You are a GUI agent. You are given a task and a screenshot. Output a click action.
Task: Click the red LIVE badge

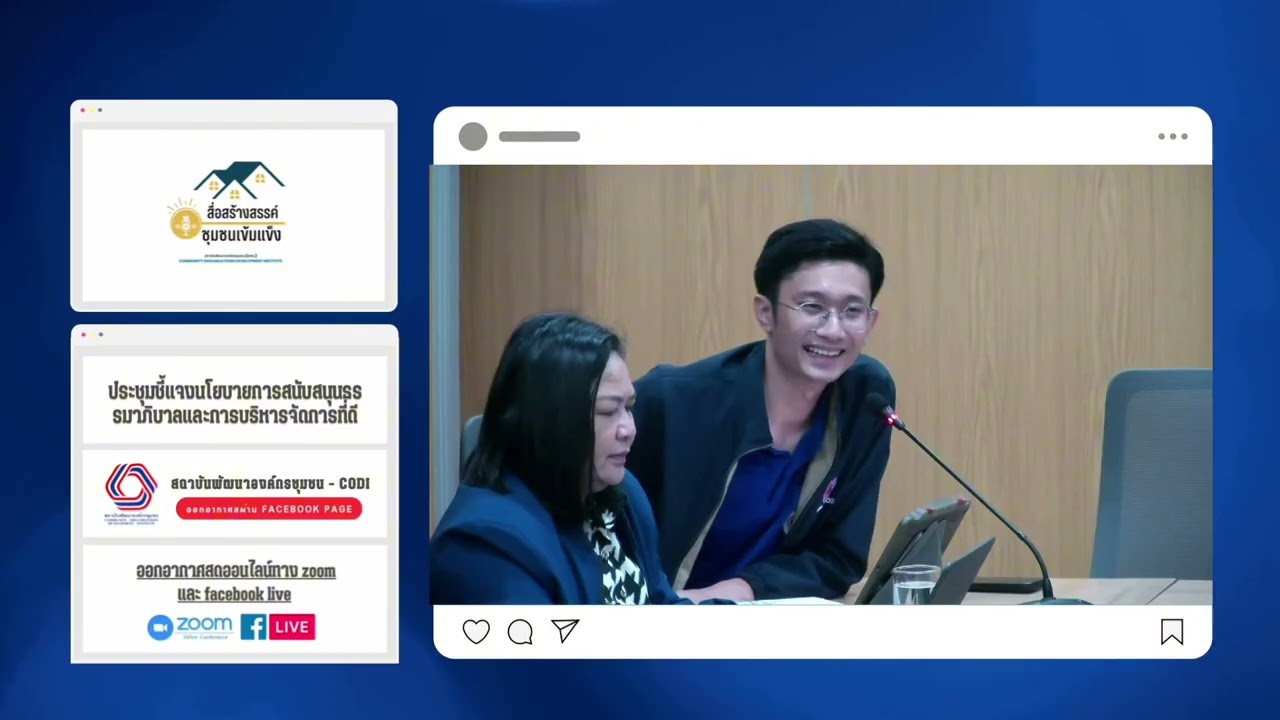pyautogui.click(x=292, y=627)
